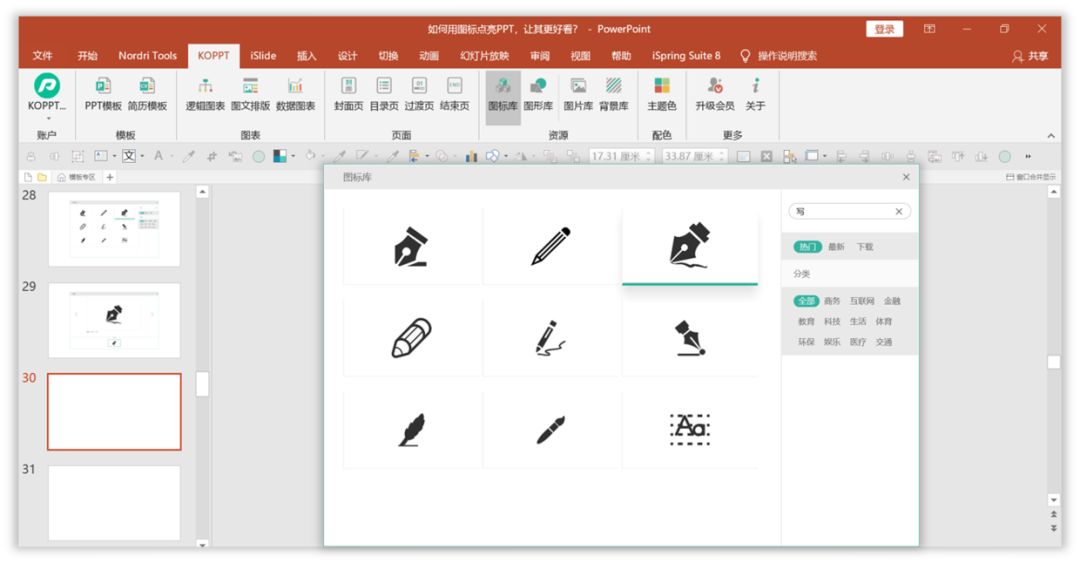
Task: Select the 最新 newest filter
Action: 836,247
